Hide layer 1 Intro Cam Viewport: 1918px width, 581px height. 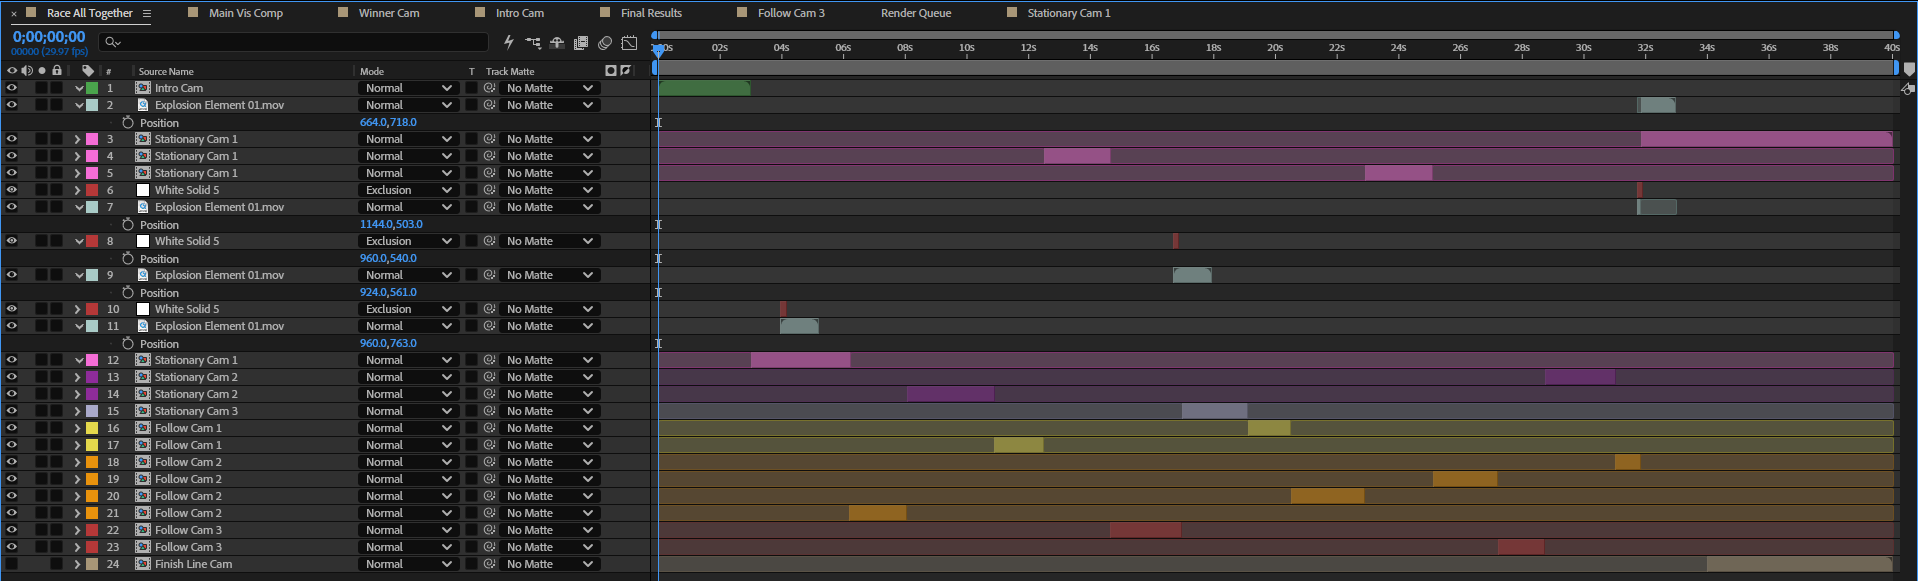click(12, 88)
